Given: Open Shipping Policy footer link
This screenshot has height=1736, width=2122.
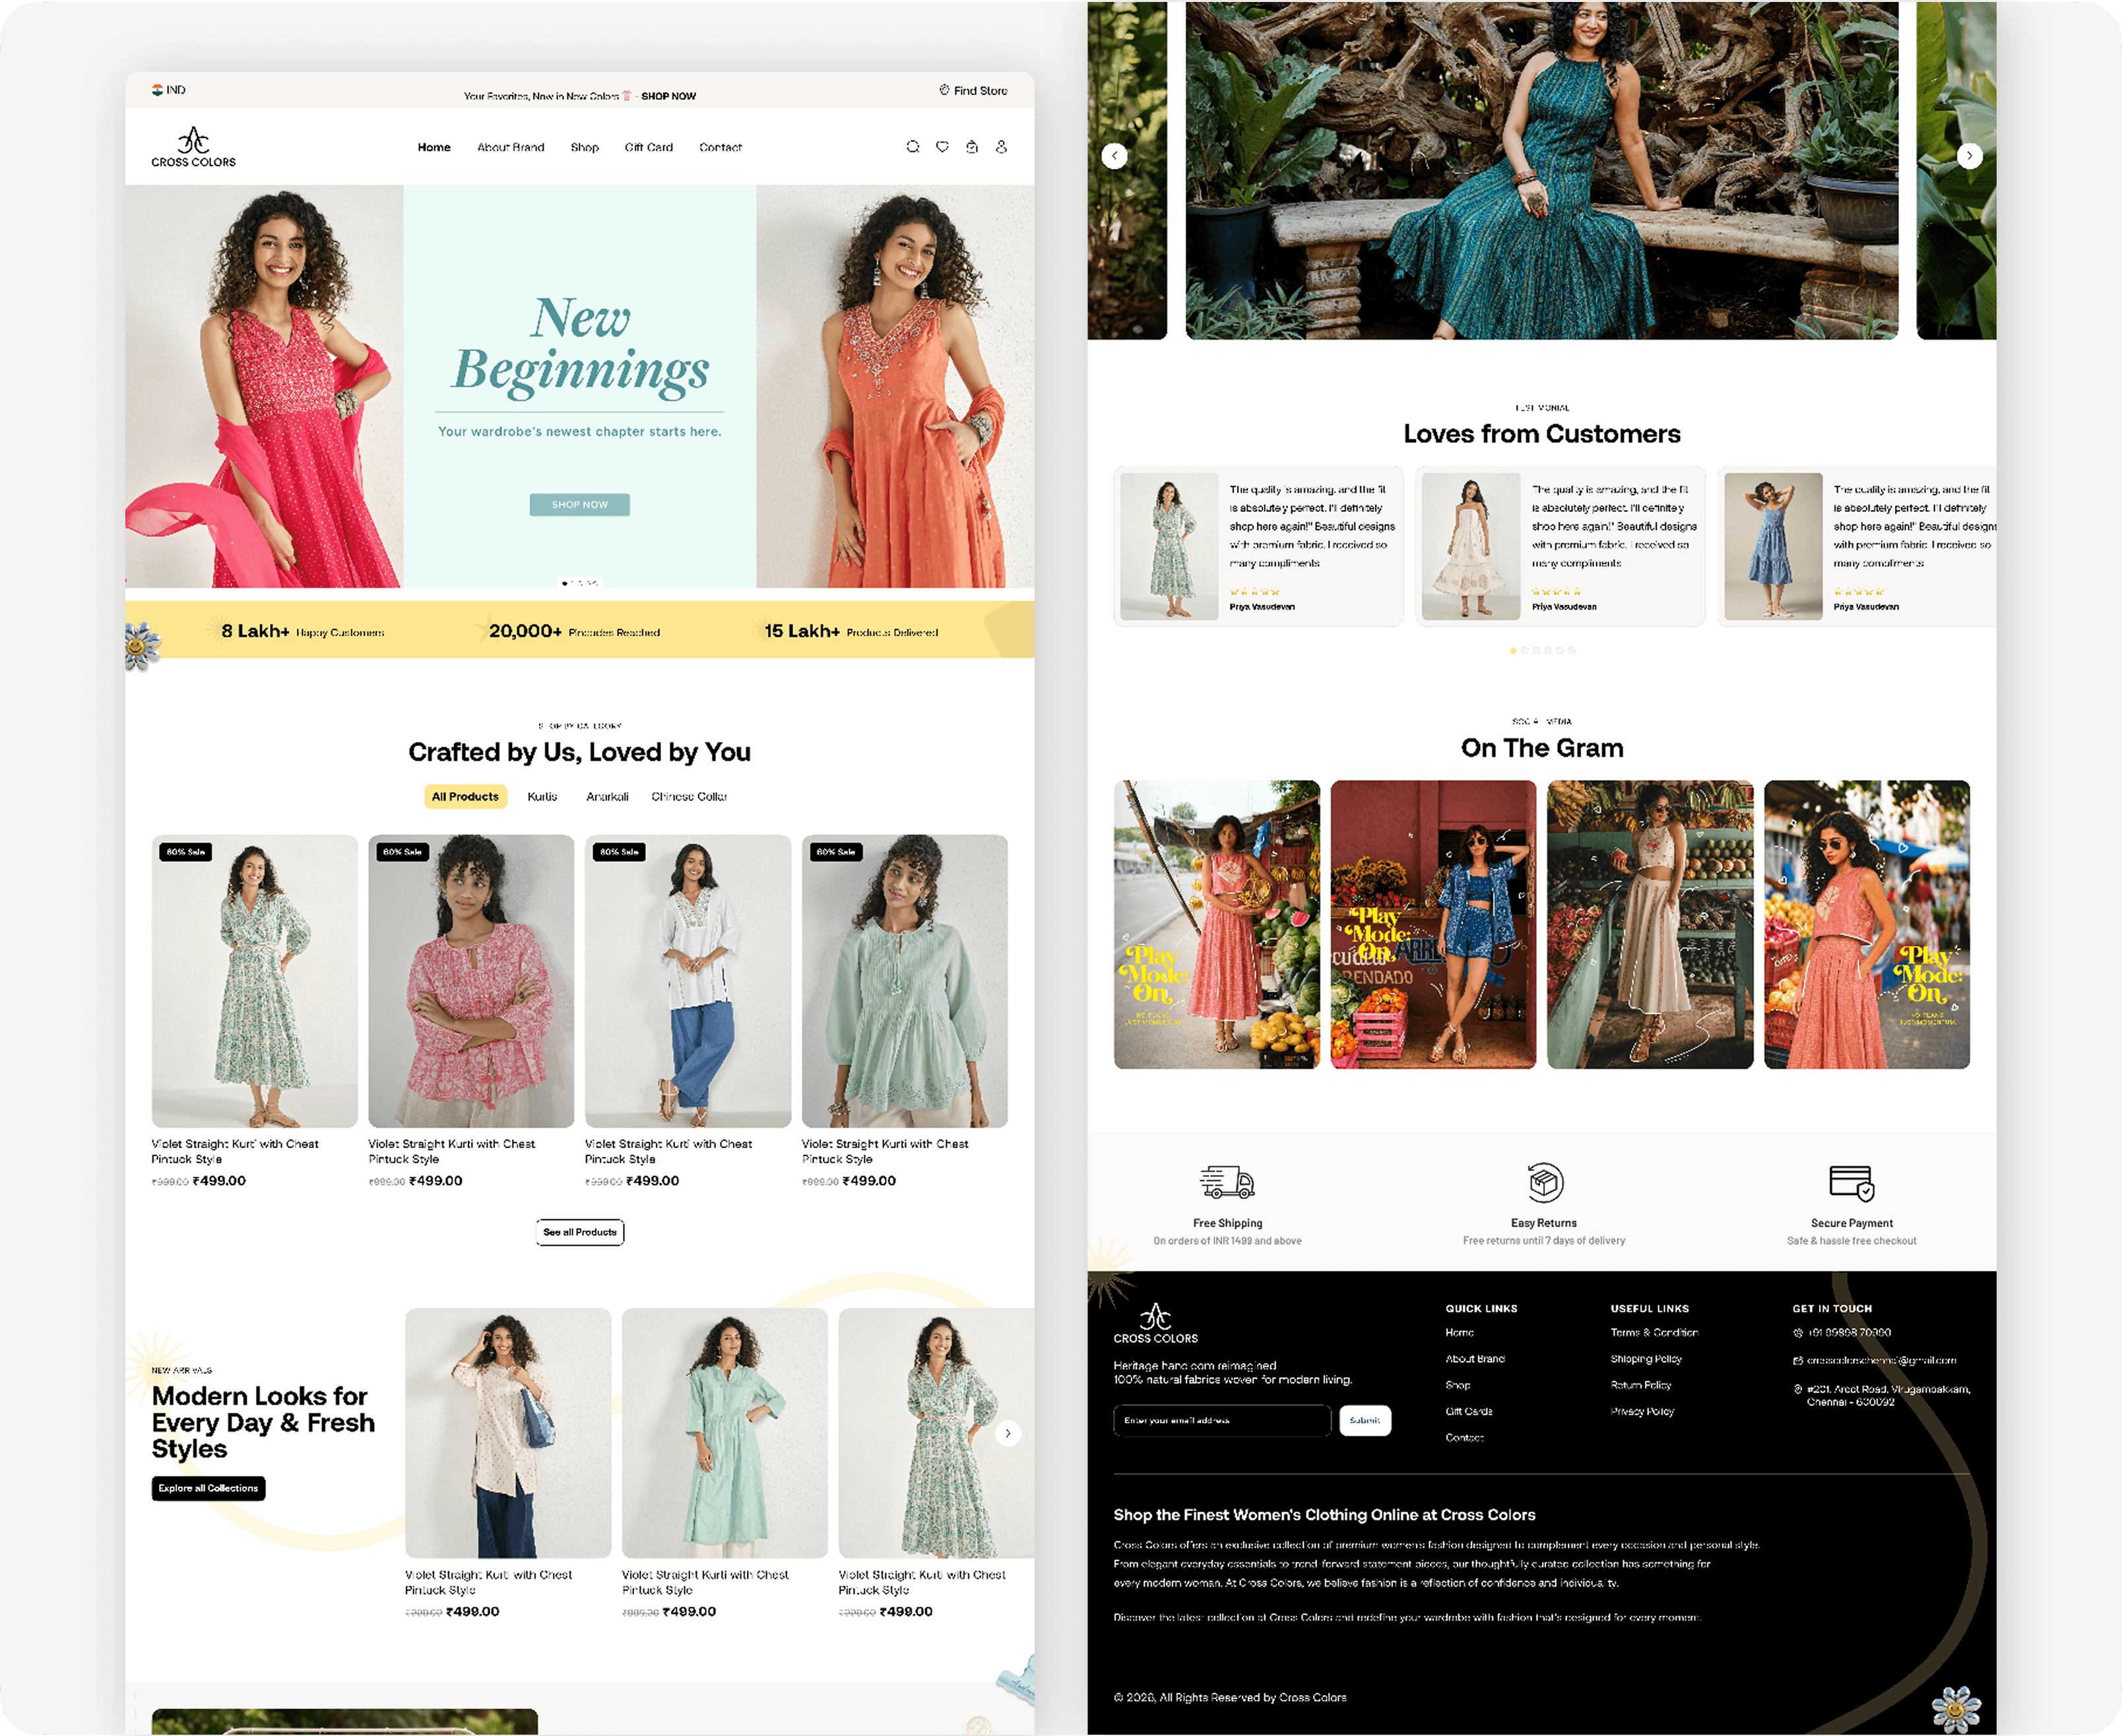Looking at the screenshot, I should pos(1646,1359).
